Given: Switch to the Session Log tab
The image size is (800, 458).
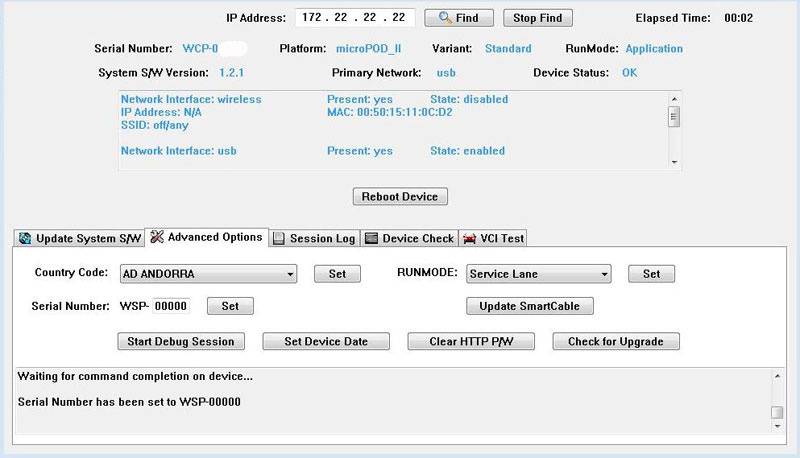Looking at the screenshot, I should point(315,238).
